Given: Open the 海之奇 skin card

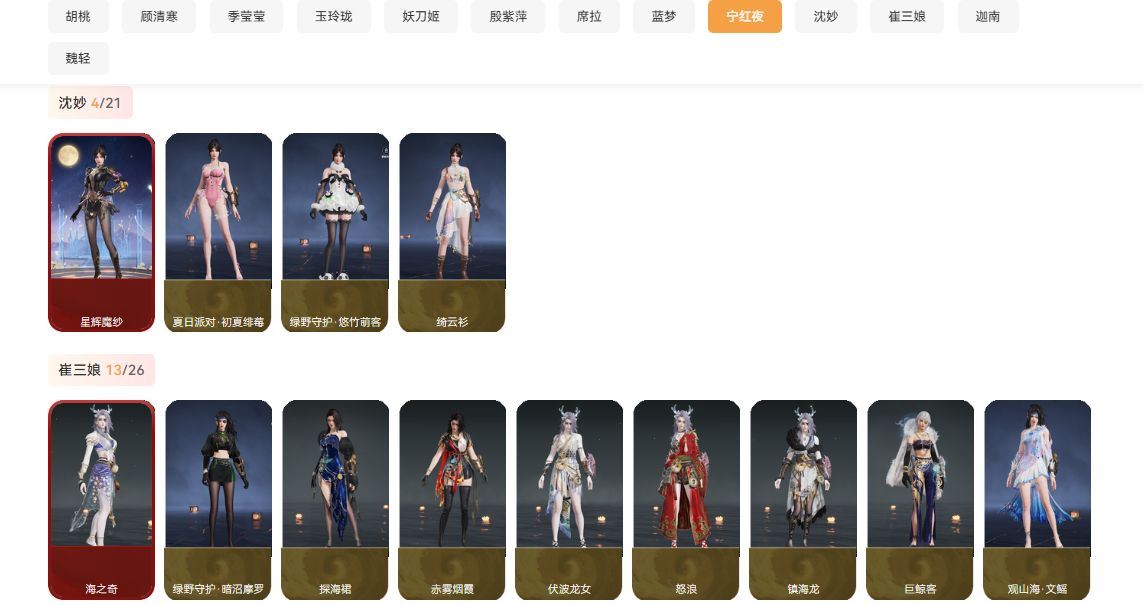Looking at the screenshot, I should tap(101, 500).
